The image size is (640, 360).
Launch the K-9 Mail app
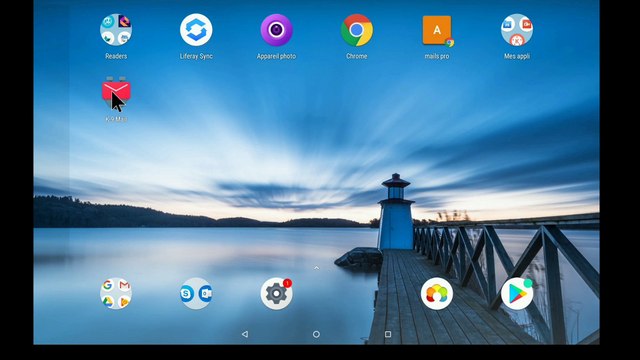pyautogui.click(x=116, y=92)
